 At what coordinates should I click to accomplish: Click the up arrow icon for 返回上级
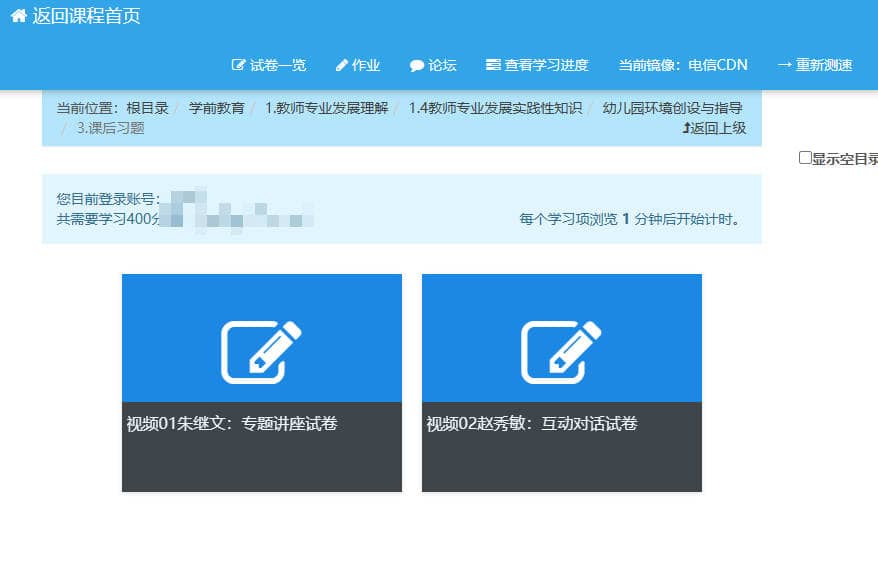tap(686, 128)
